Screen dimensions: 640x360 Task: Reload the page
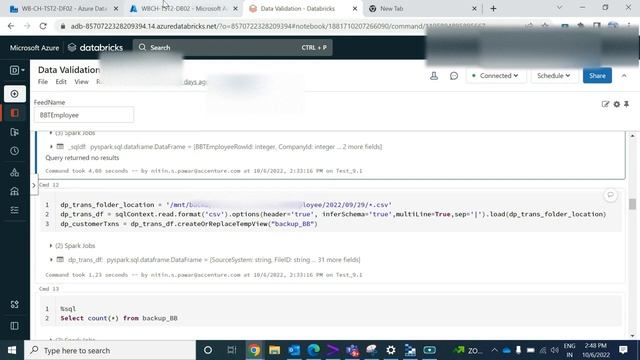click(x=43, y=26)
